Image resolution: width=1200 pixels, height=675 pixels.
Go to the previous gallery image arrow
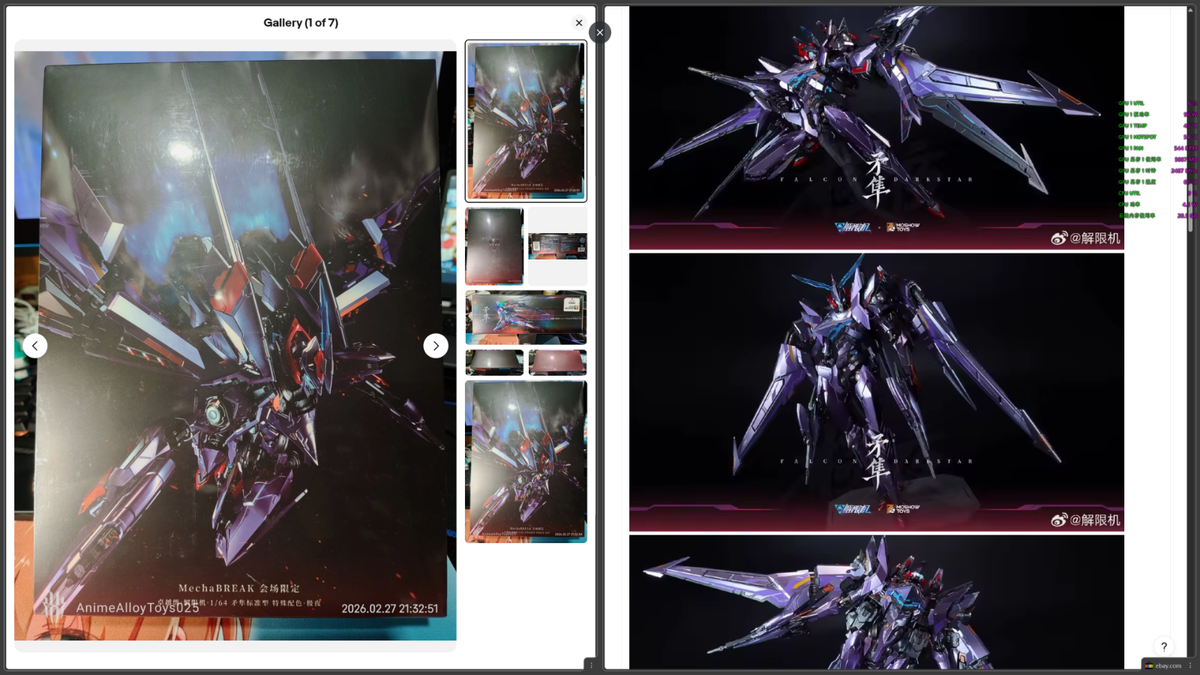point(35,346)
